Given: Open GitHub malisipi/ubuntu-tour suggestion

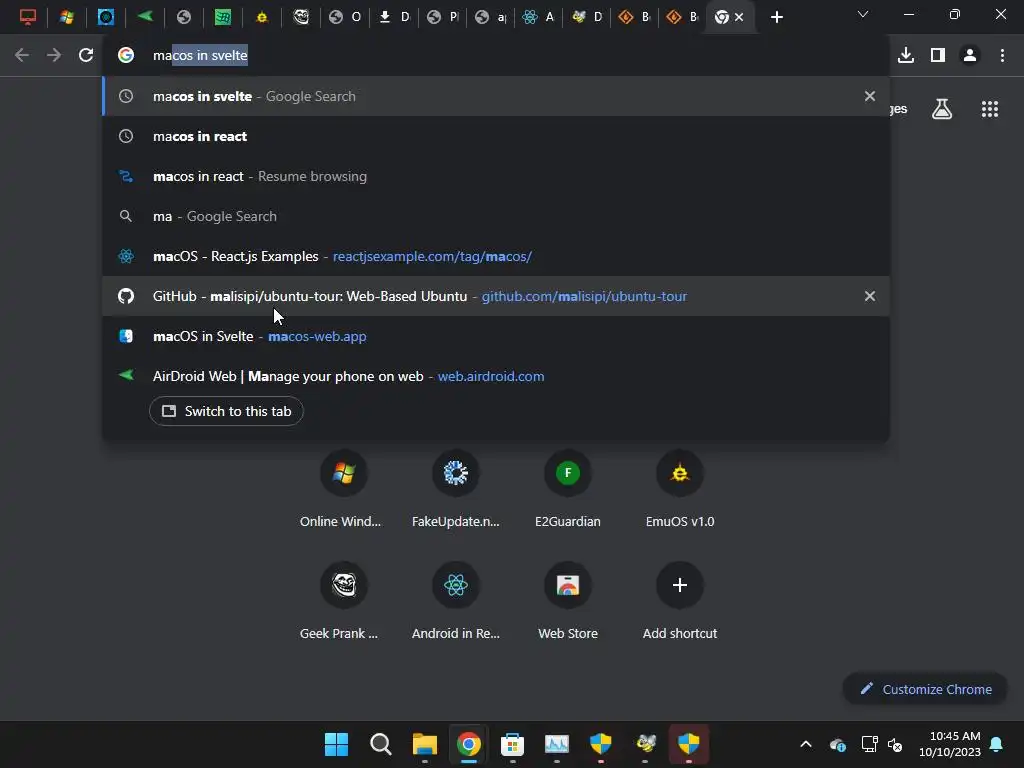Looking at the screenshot, I should point(496,296).
